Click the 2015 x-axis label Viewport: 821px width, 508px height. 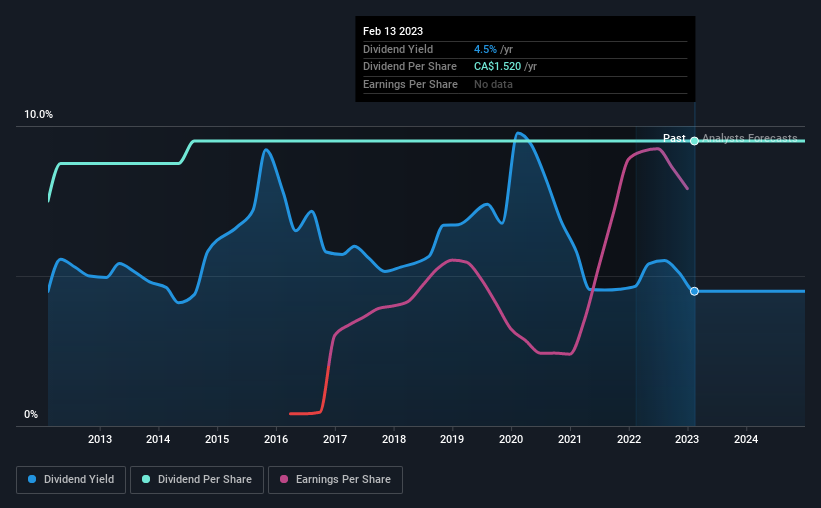217,439
